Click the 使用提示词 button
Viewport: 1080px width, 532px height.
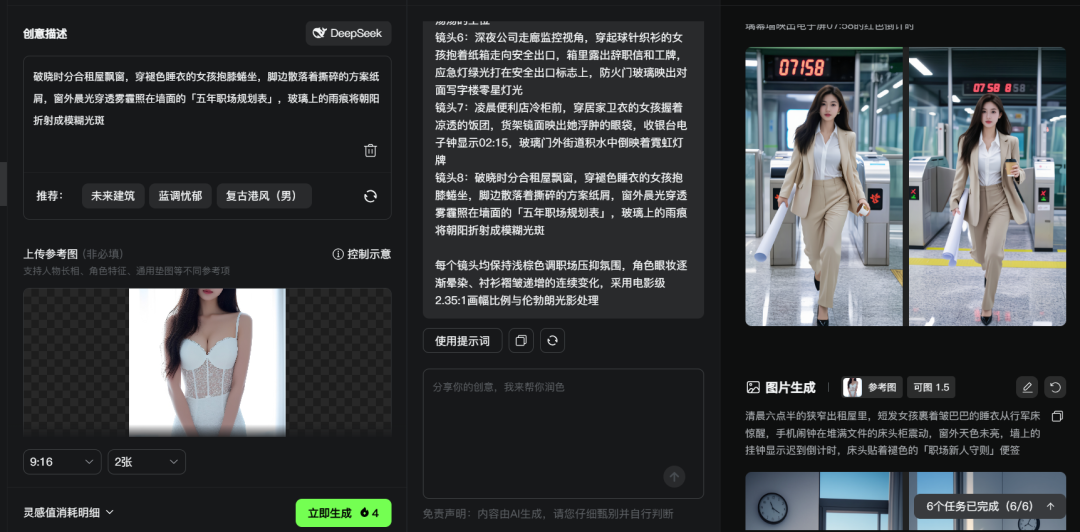pyautogui.click(x=462, y=341)
